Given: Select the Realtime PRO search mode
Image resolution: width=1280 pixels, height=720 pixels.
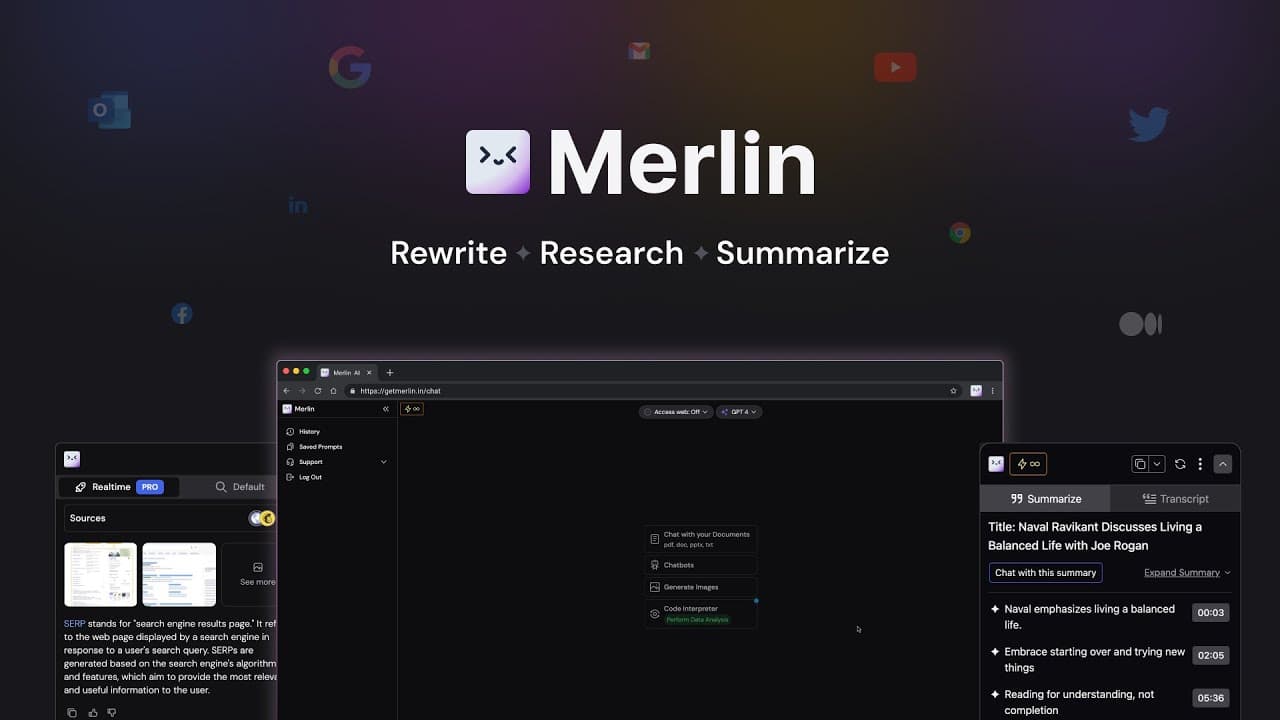Looking at the screenshot, I should [119, 487].
